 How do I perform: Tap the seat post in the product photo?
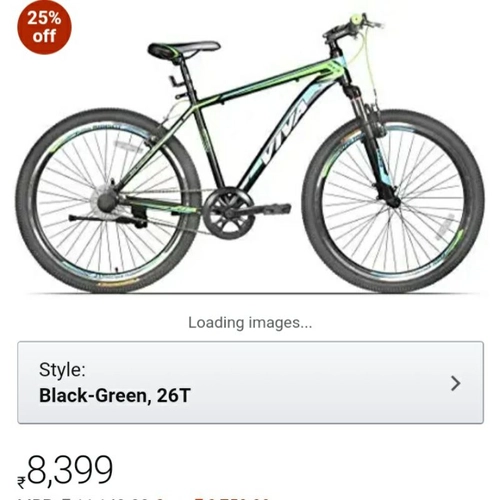click(187, 78)
